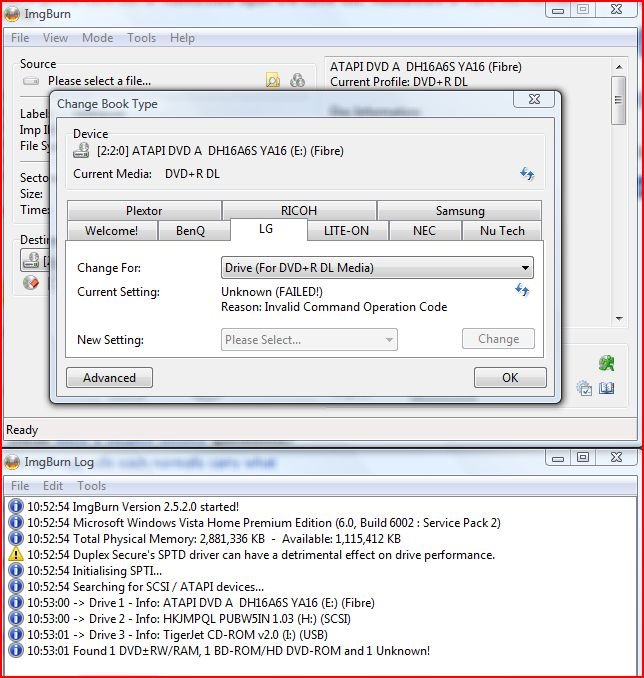Click log line 'Found 1 DVD±RW/RAM'

pos(228,651)
